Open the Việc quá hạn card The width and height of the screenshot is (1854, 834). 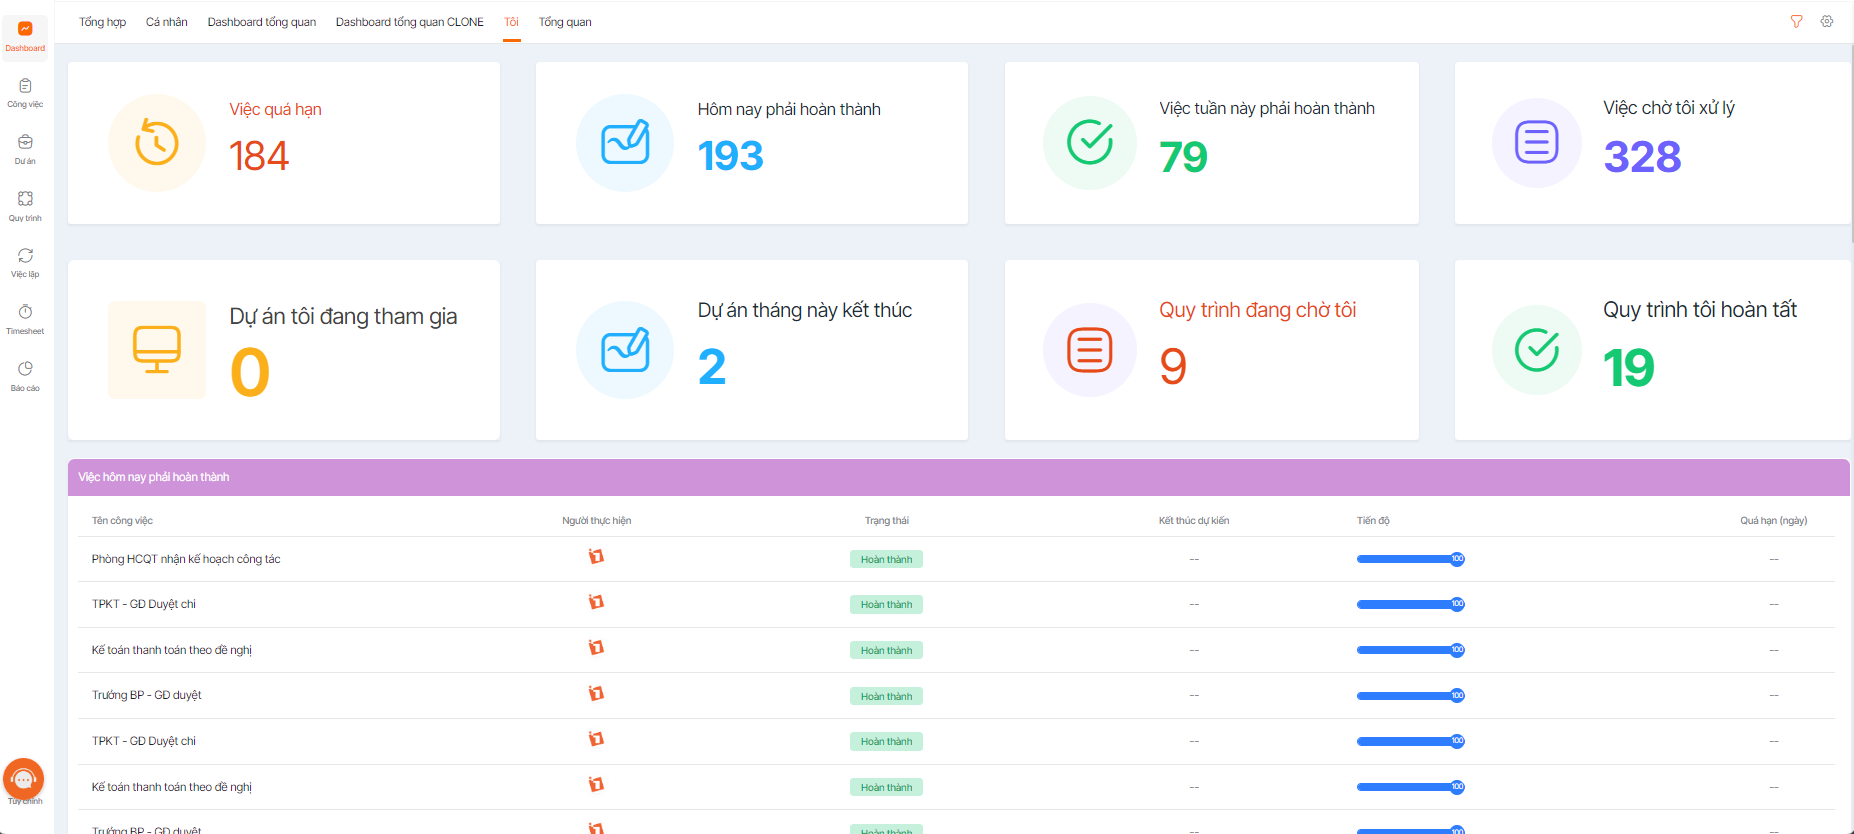coord(284,143)
